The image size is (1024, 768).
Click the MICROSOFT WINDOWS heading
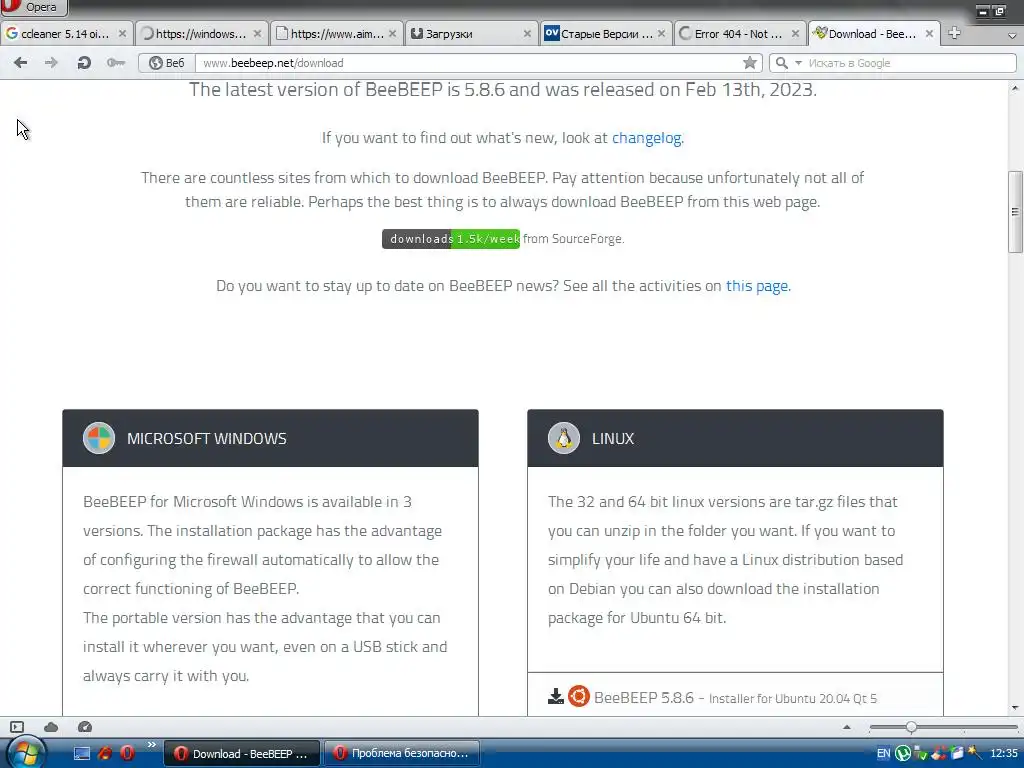pos(206,439)
